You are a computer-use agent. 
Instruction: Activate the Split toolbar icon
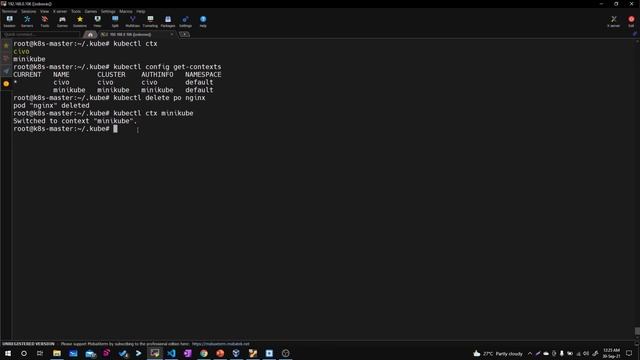pyautogui.click(x=115, y=21)
